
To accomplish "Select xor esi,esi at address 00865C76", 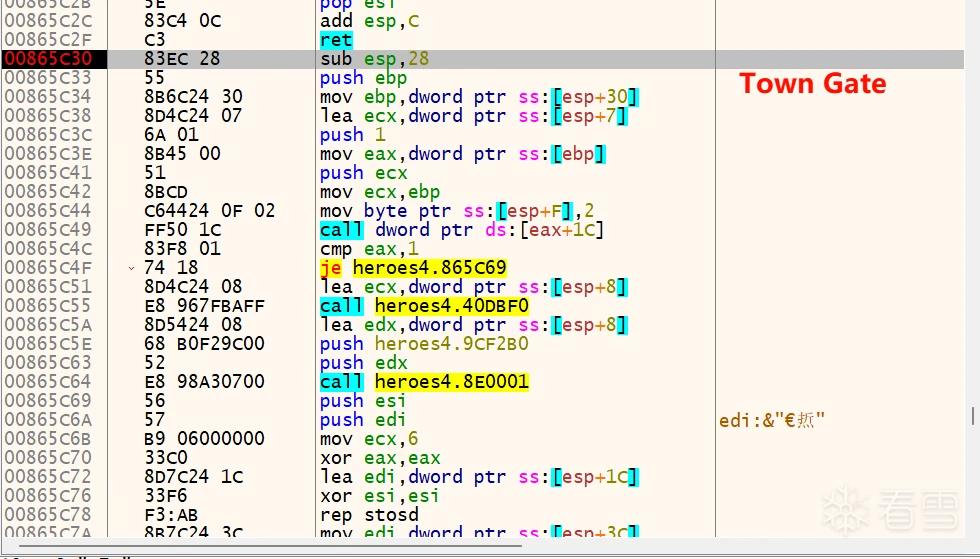I will tap(379, 496).
